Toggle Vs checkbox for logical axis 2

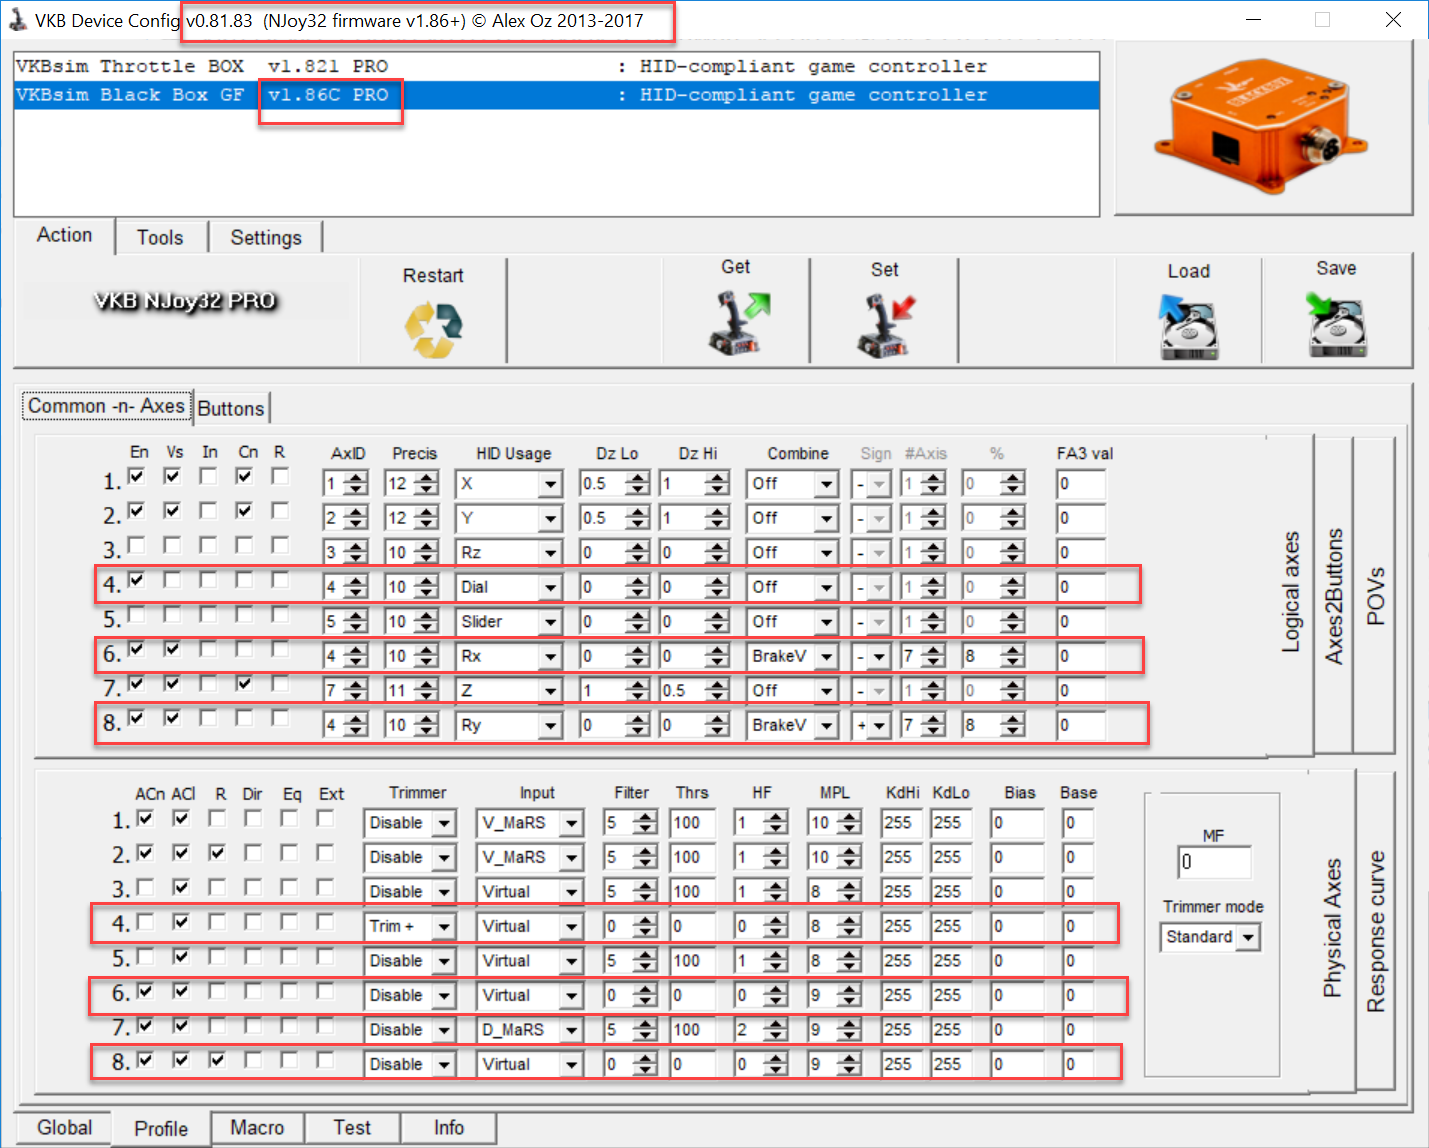173,511
